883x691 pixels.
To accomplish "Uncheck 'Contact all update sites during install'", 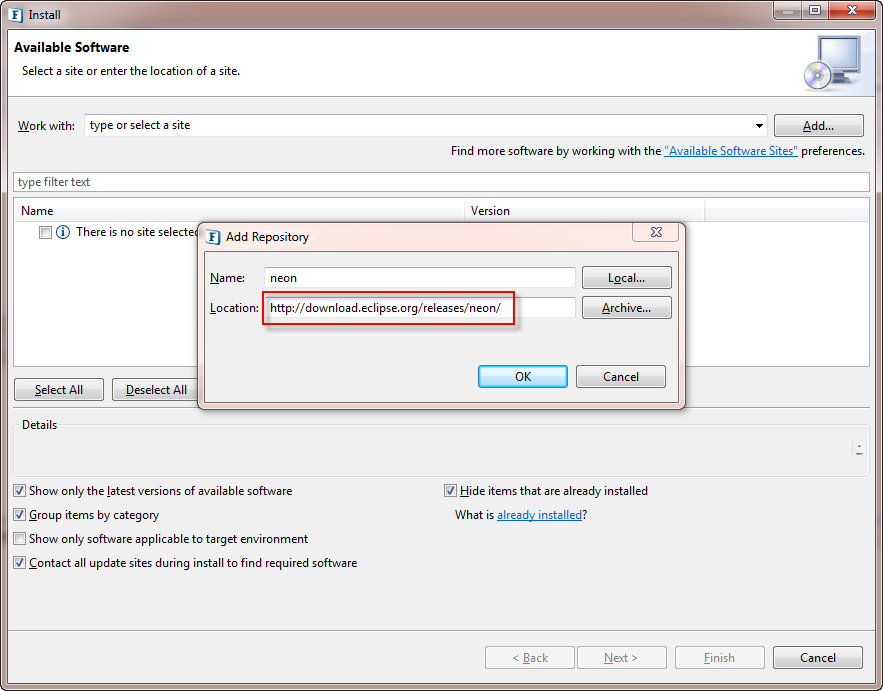I will 20,563.
